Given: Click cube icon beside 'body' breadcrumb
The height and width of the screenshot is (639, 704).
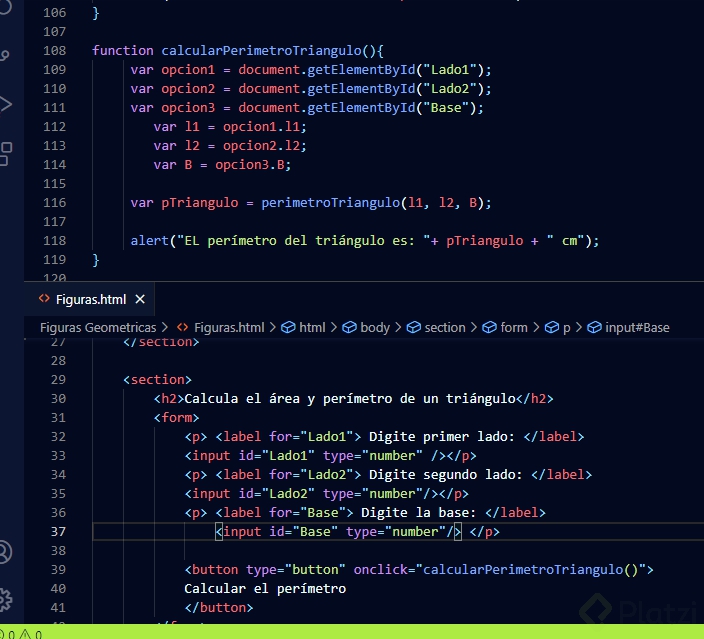Looking at the screenshot, I should 349,327.
